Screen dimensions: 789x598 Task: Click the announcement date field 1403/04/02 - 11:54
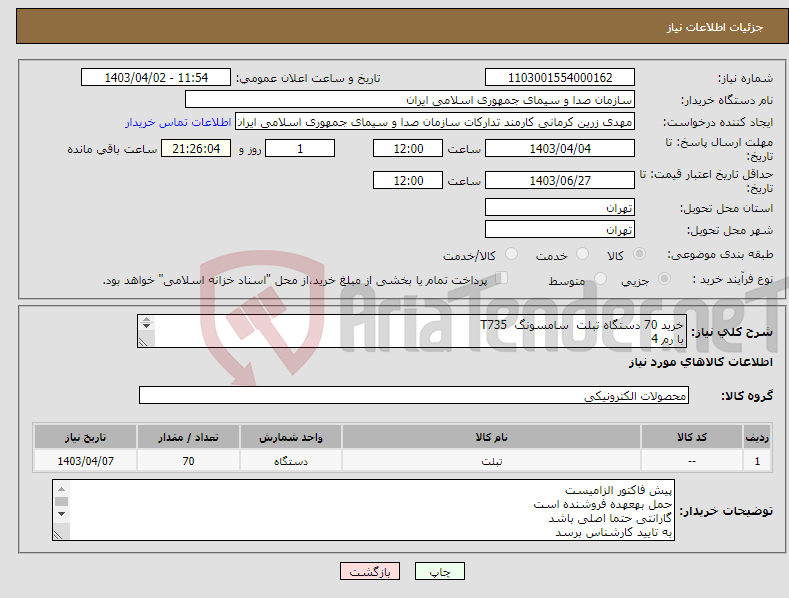tap(156, 78)
